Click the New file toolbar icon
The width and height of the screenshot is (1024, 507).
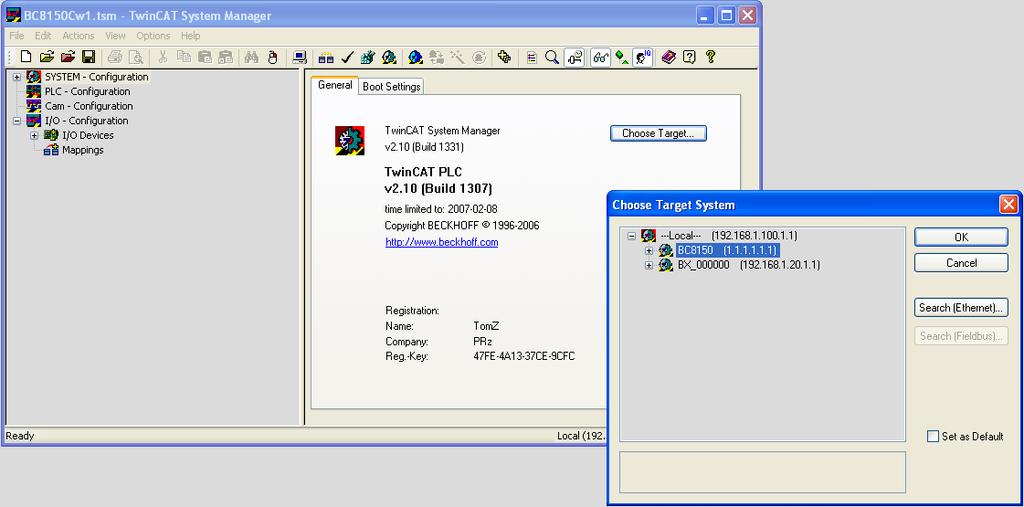click(x=26, y=57)
